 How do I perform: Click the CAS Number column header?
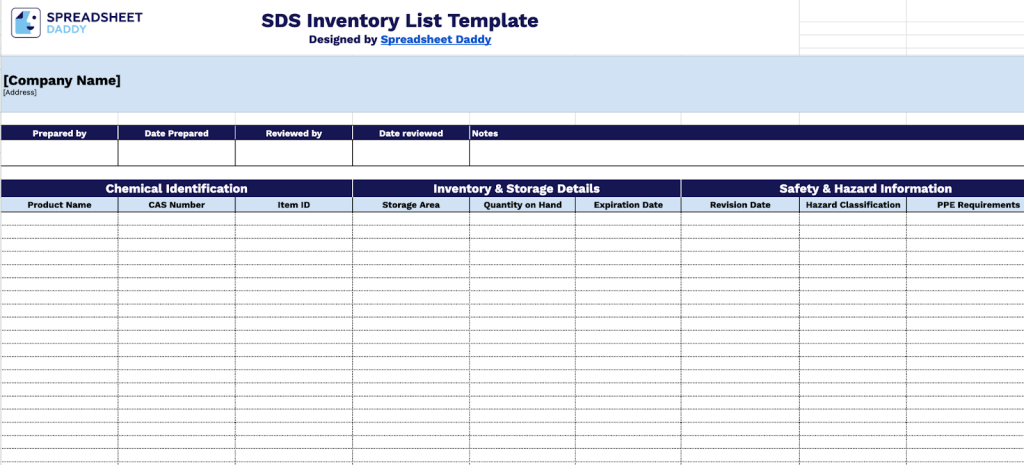(x=177, y=205)
